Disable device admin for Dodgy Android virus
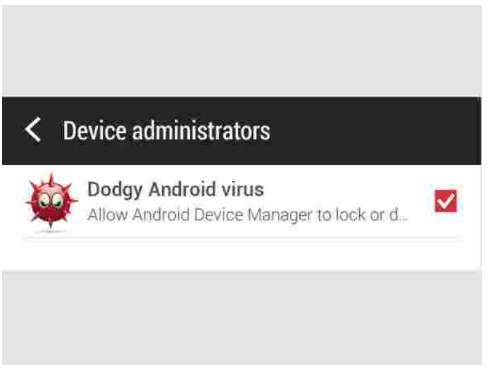The height and width of the screenshot is (368, 491). pos(445,201)
